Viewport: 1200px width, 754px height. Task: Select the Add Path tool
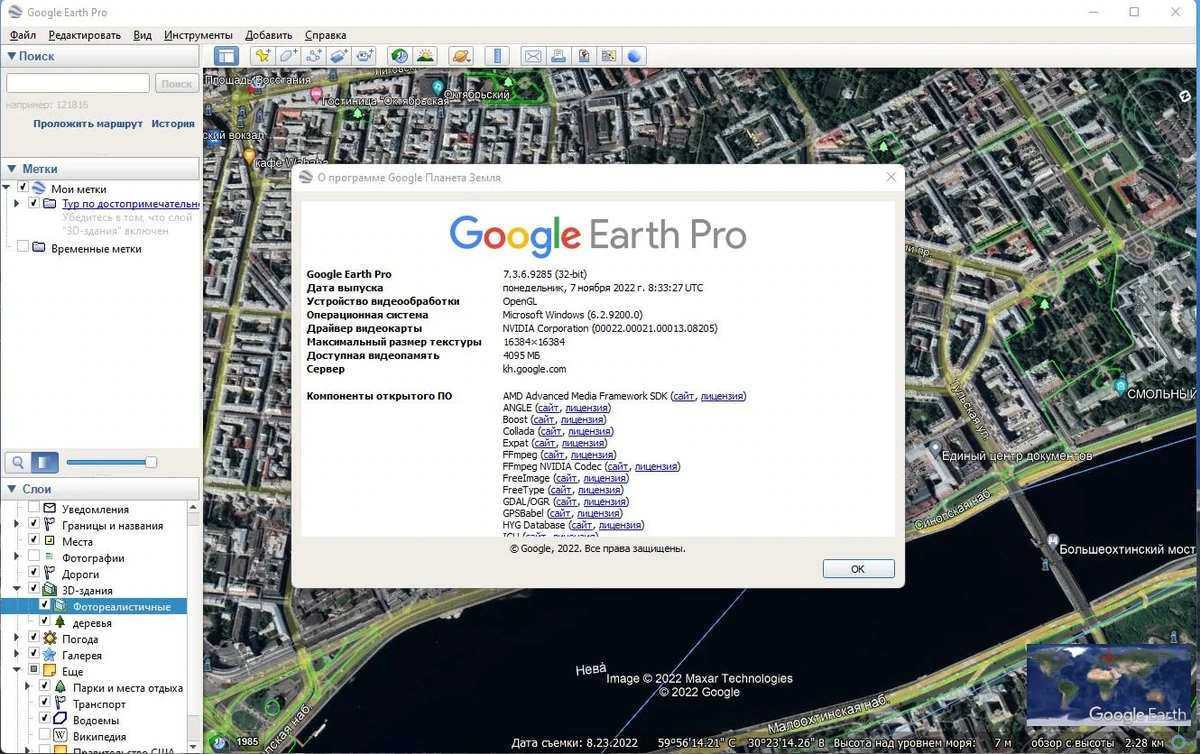click(x=314, y=56)
